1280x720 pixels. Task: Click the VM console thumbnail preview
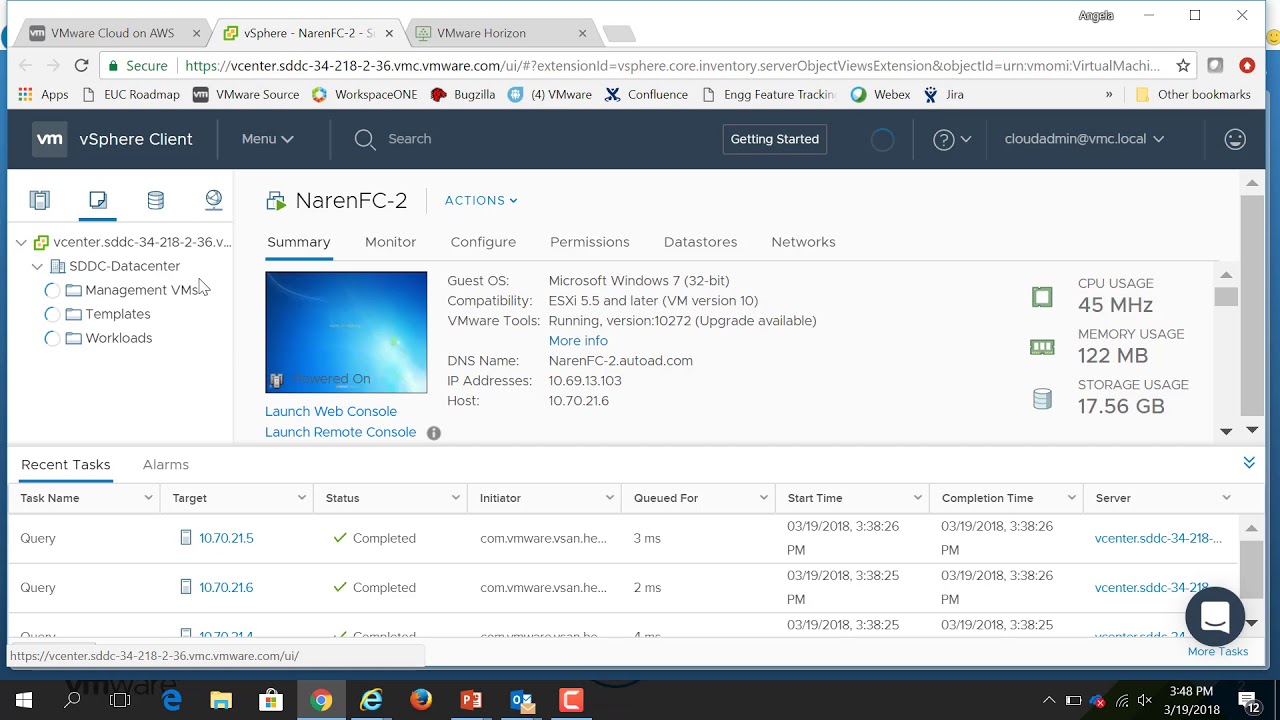point(346,332)
